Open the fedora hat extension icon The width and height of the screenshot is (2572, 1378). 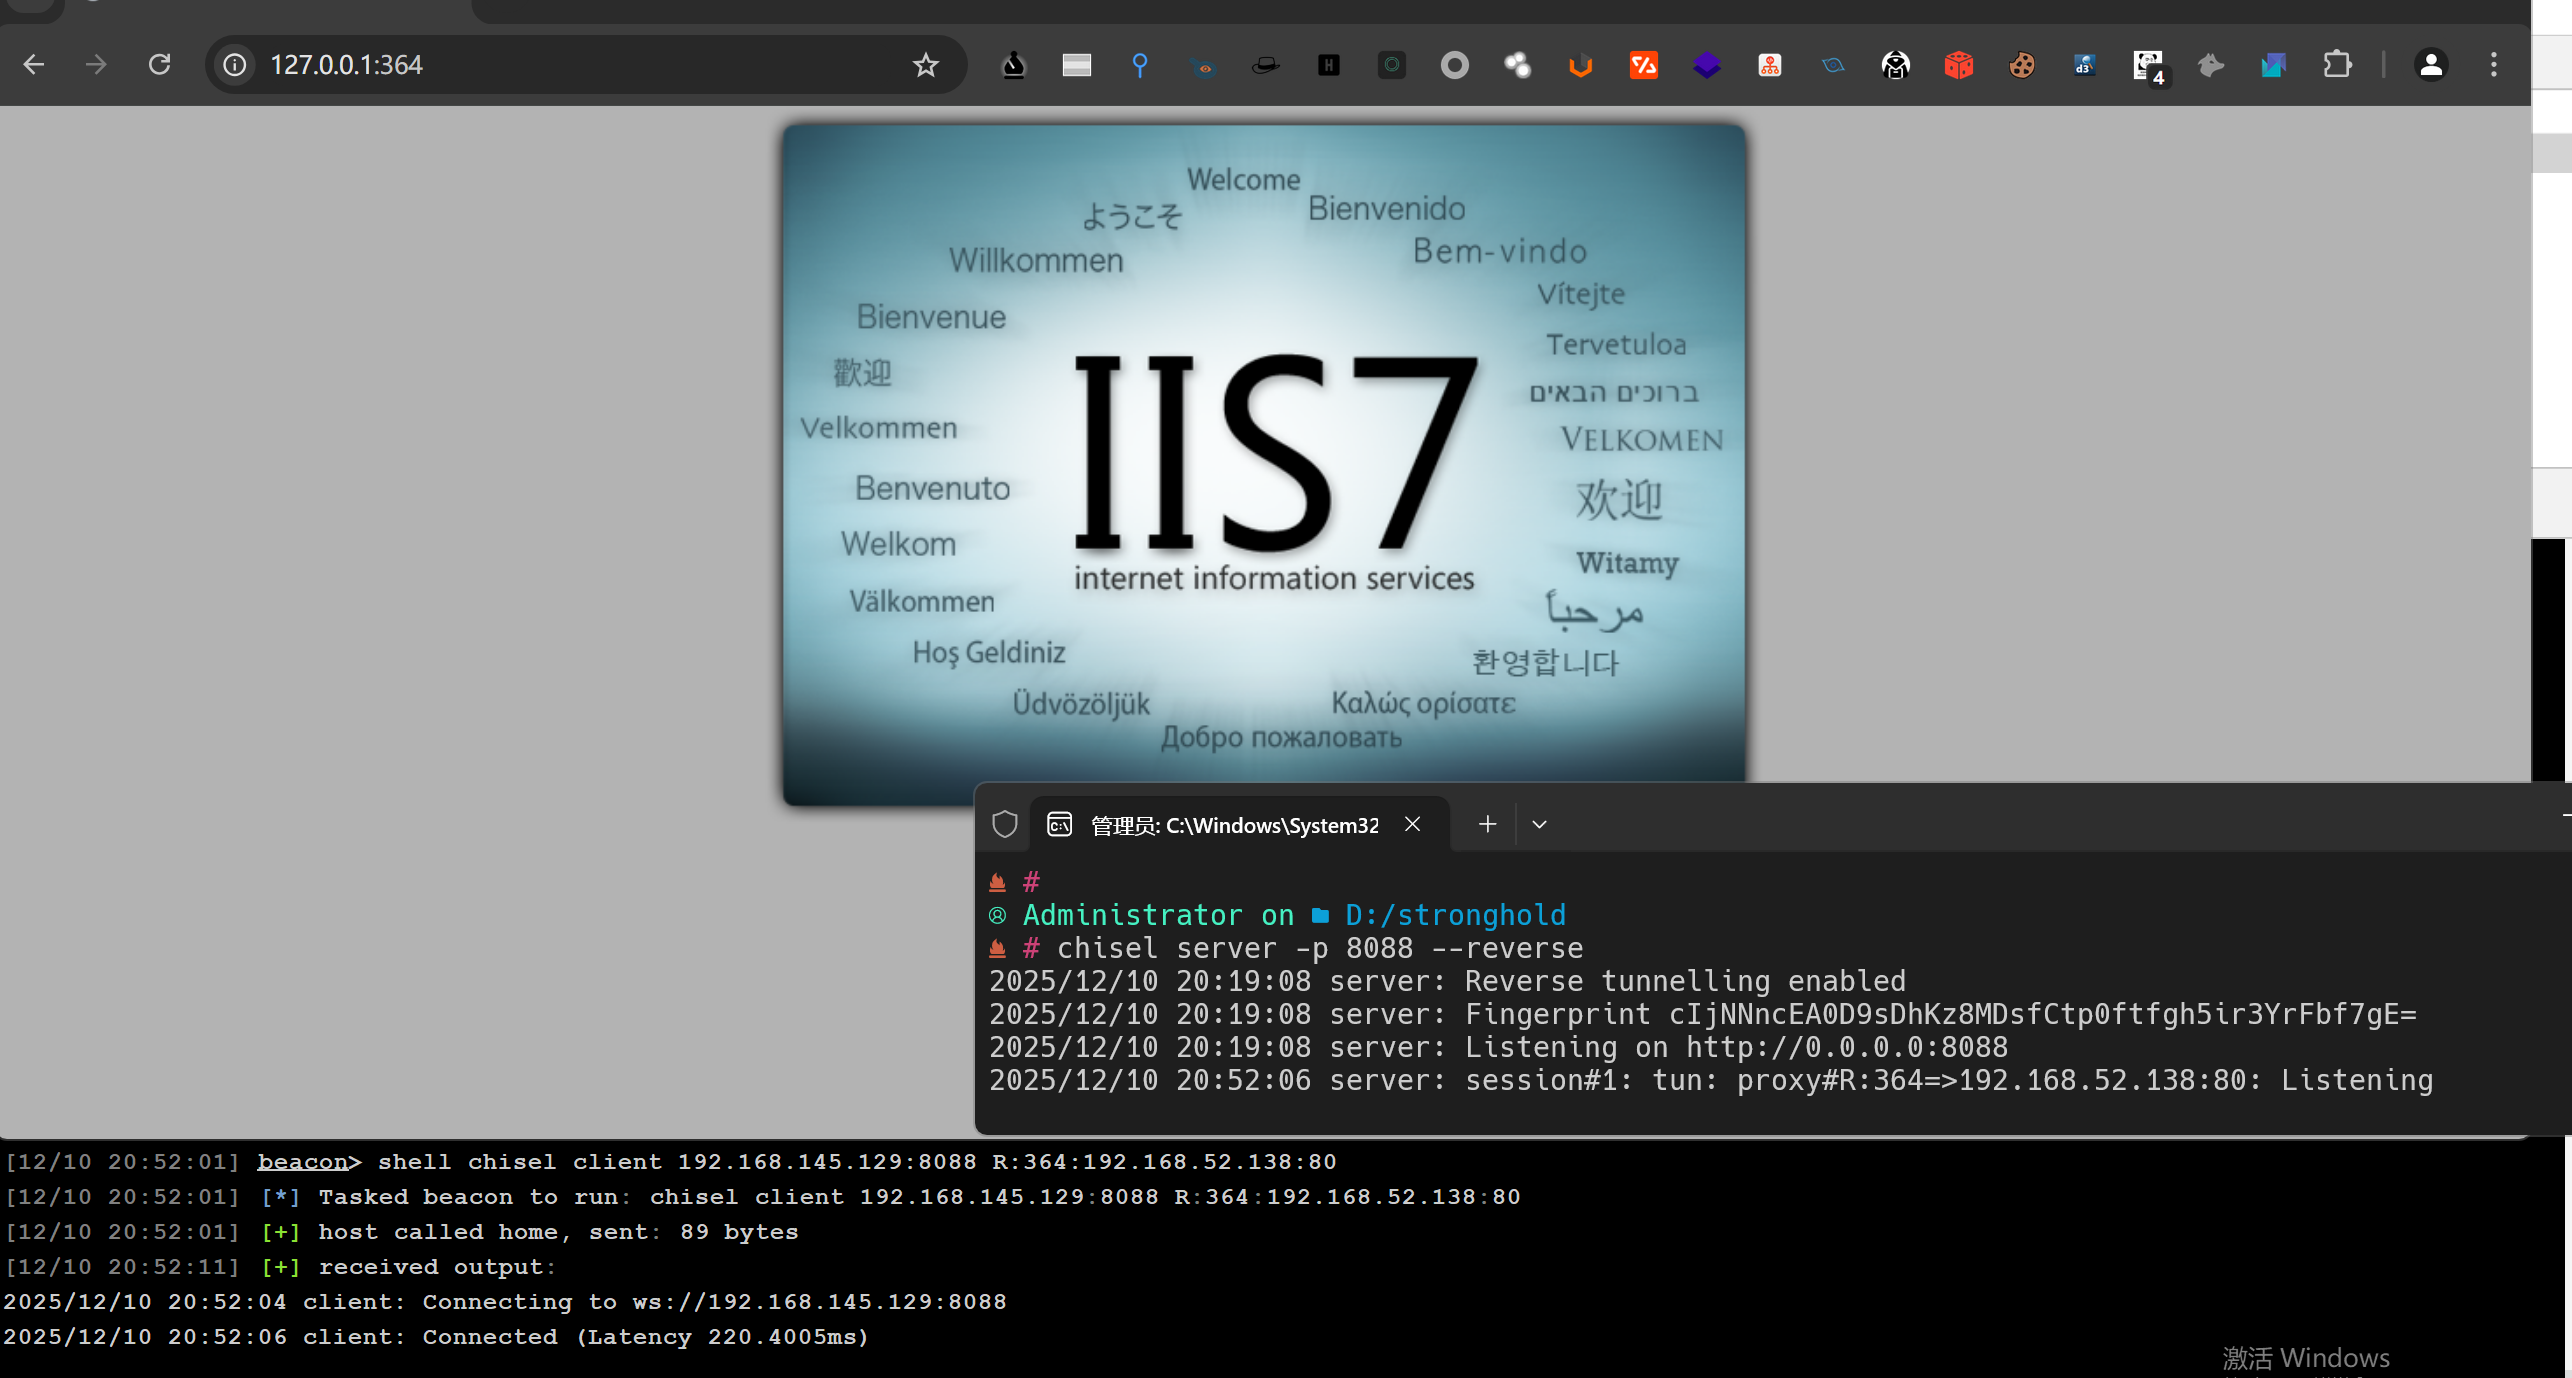point(1265,65)
